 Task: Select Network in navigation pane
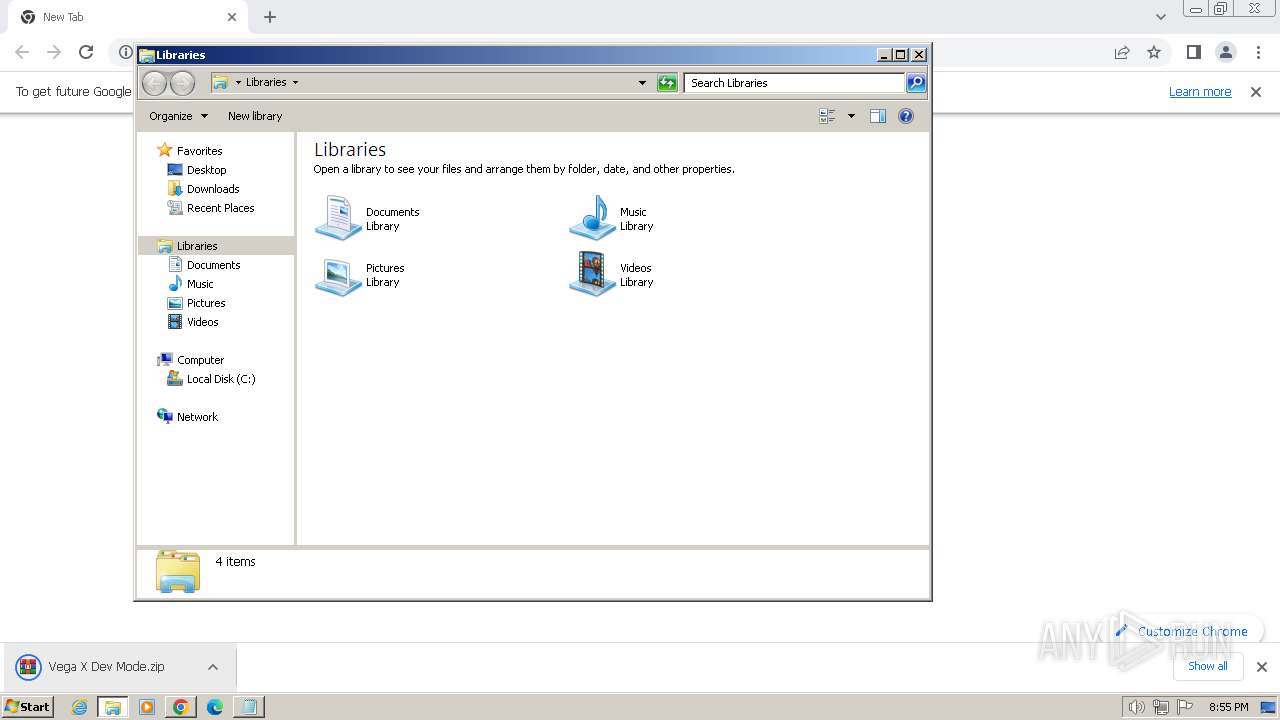197,417
